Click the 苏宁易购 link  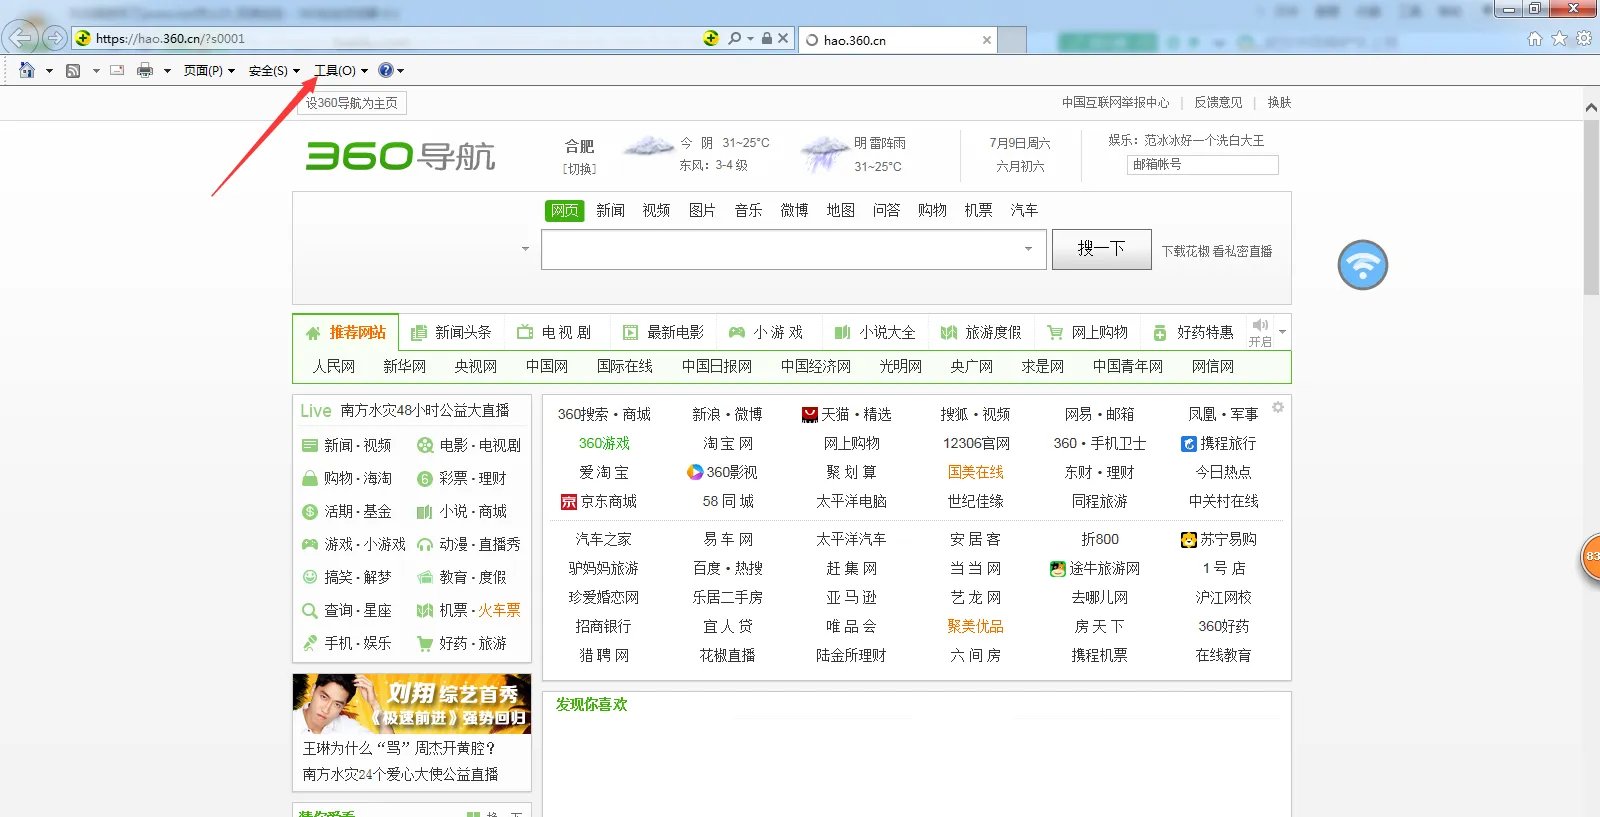coord(1219,539)
